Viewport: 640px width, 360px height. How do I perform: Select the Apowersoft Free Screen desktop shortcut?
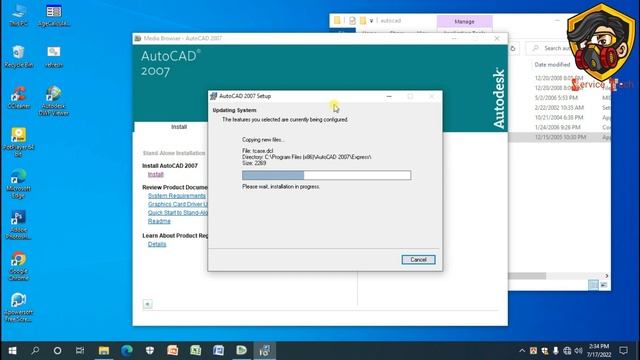point(18,307)
